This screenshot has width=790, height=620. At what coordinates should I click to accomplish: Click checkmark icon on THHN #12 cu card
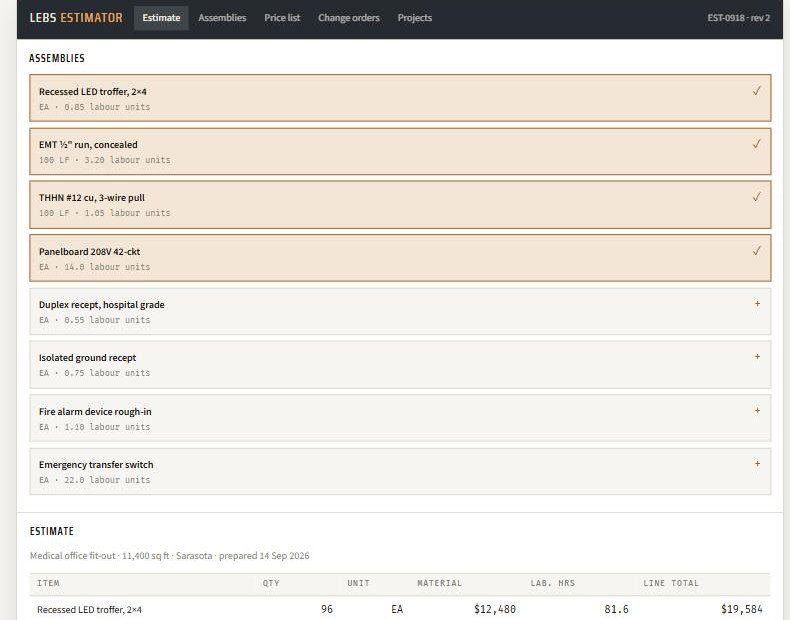[x=756, y=197]
